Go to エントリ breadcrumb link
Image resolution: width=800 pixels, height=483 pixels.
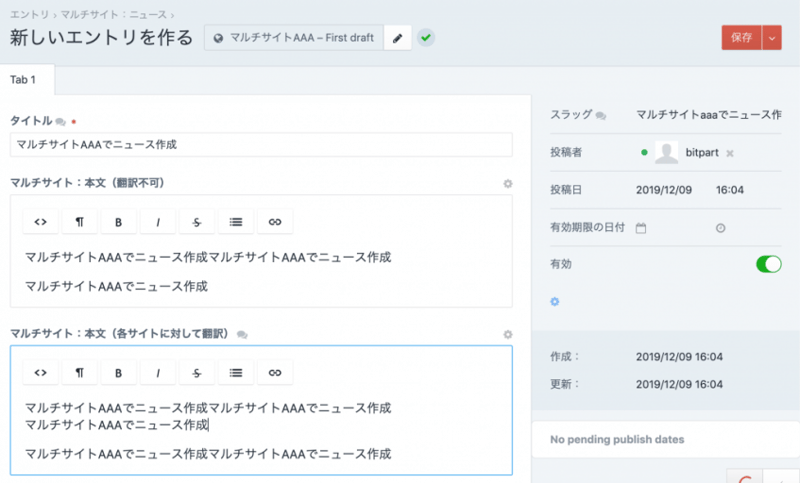[x=28, y=14]
